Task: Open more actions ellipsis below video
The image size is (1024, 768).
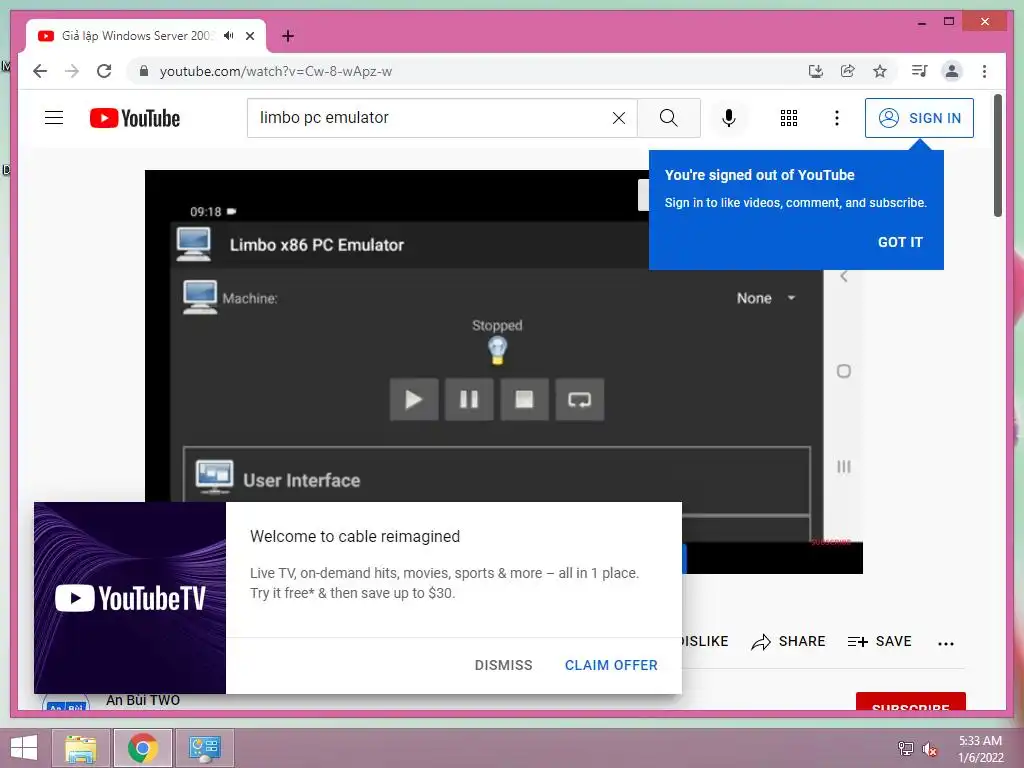Action: [946, 643]
